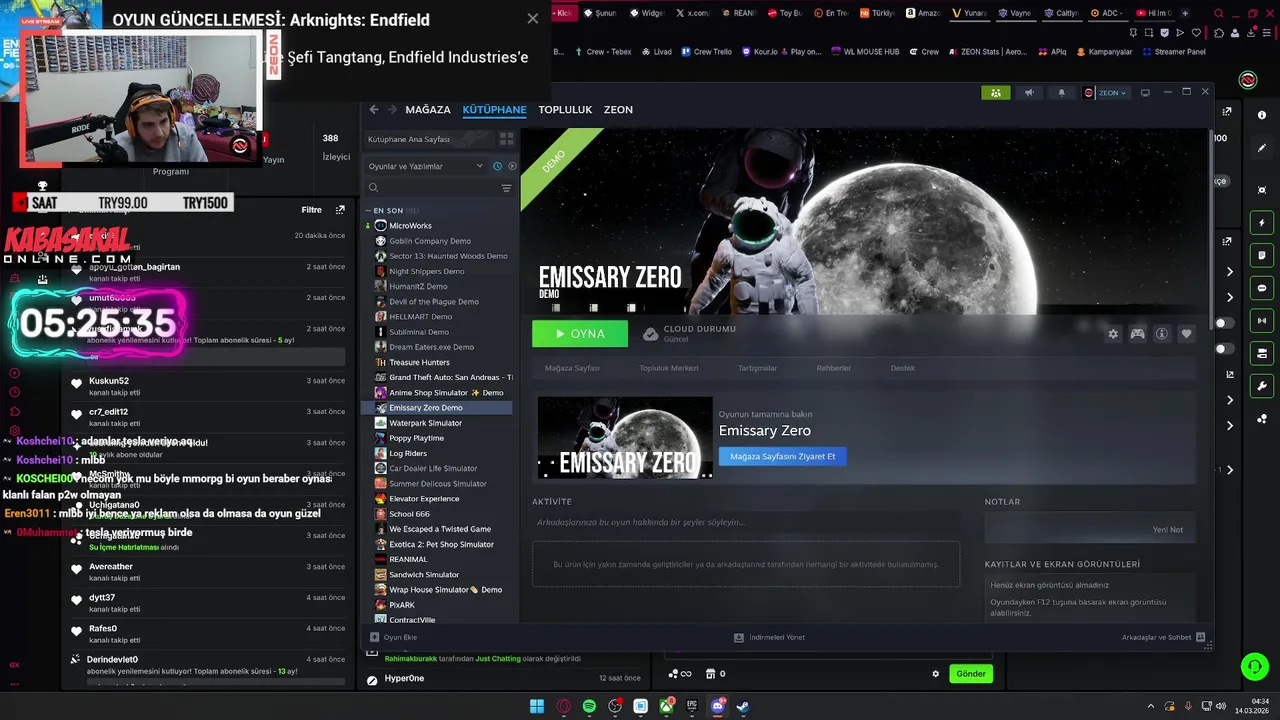
Task: Open game settings gear for Emissary Zero
Action: (x=1113, y=334)
